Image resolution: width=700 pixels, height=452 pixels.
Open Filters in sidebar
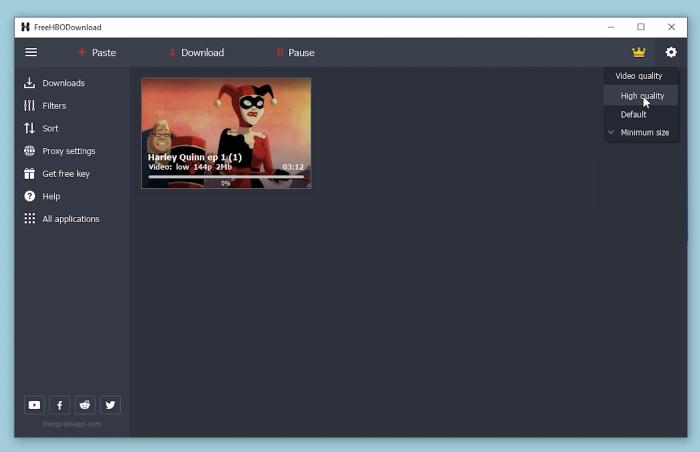point(45,106)
